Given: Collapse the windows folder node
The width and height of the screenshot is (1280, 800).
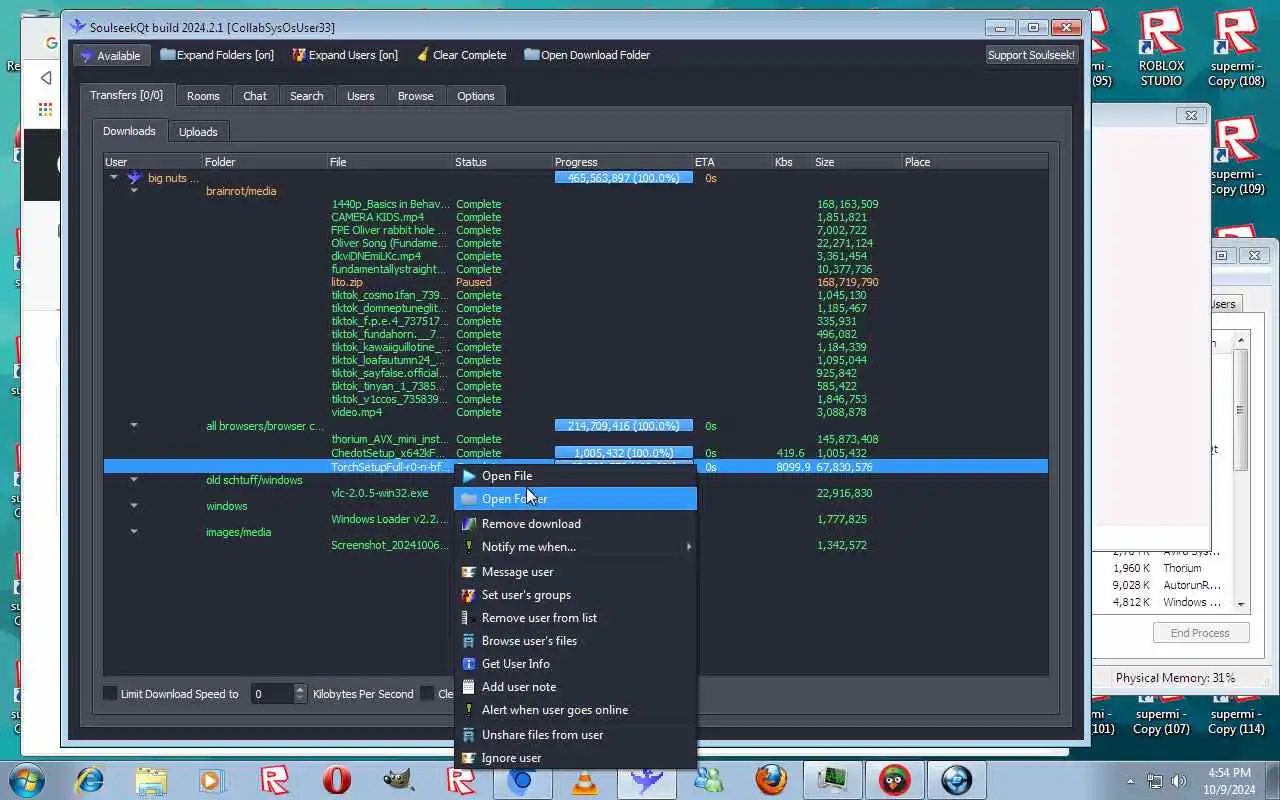Looking at the screenshot, I should [133, 506].
